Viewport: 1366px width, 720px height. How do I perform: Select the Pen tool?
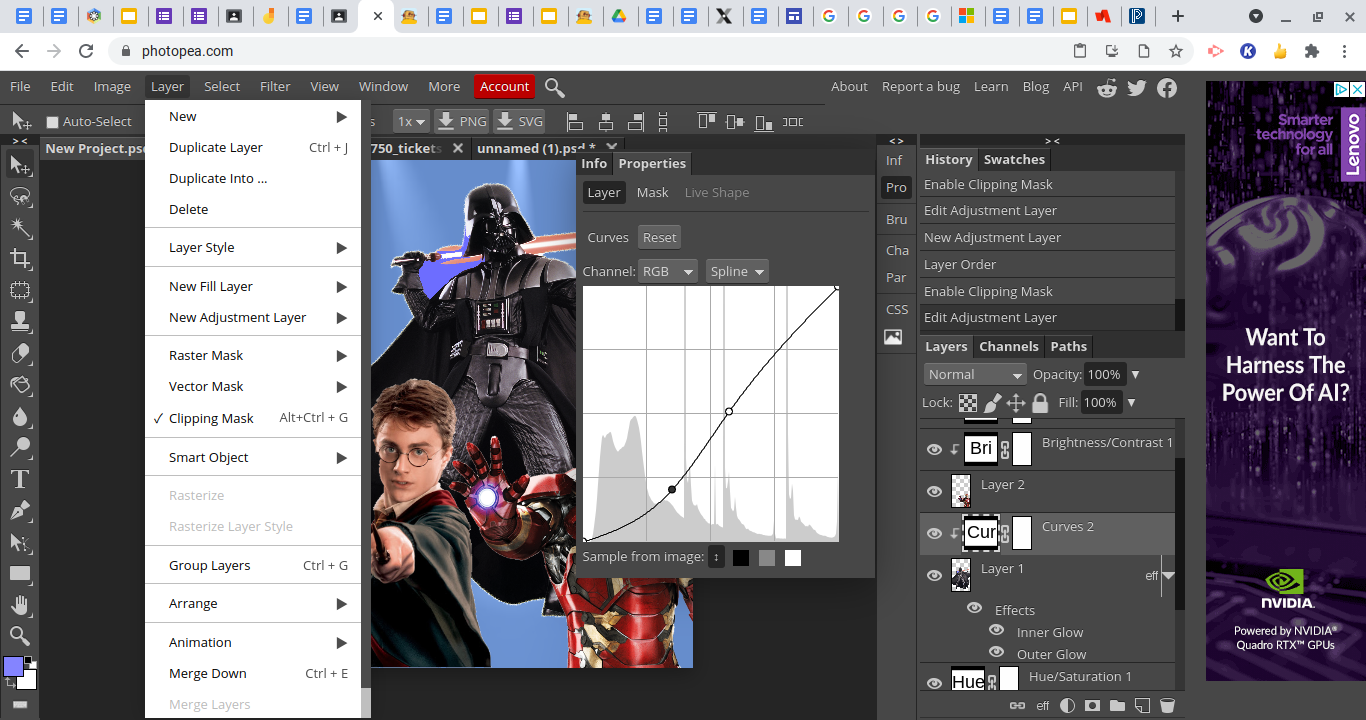[20, 511]
